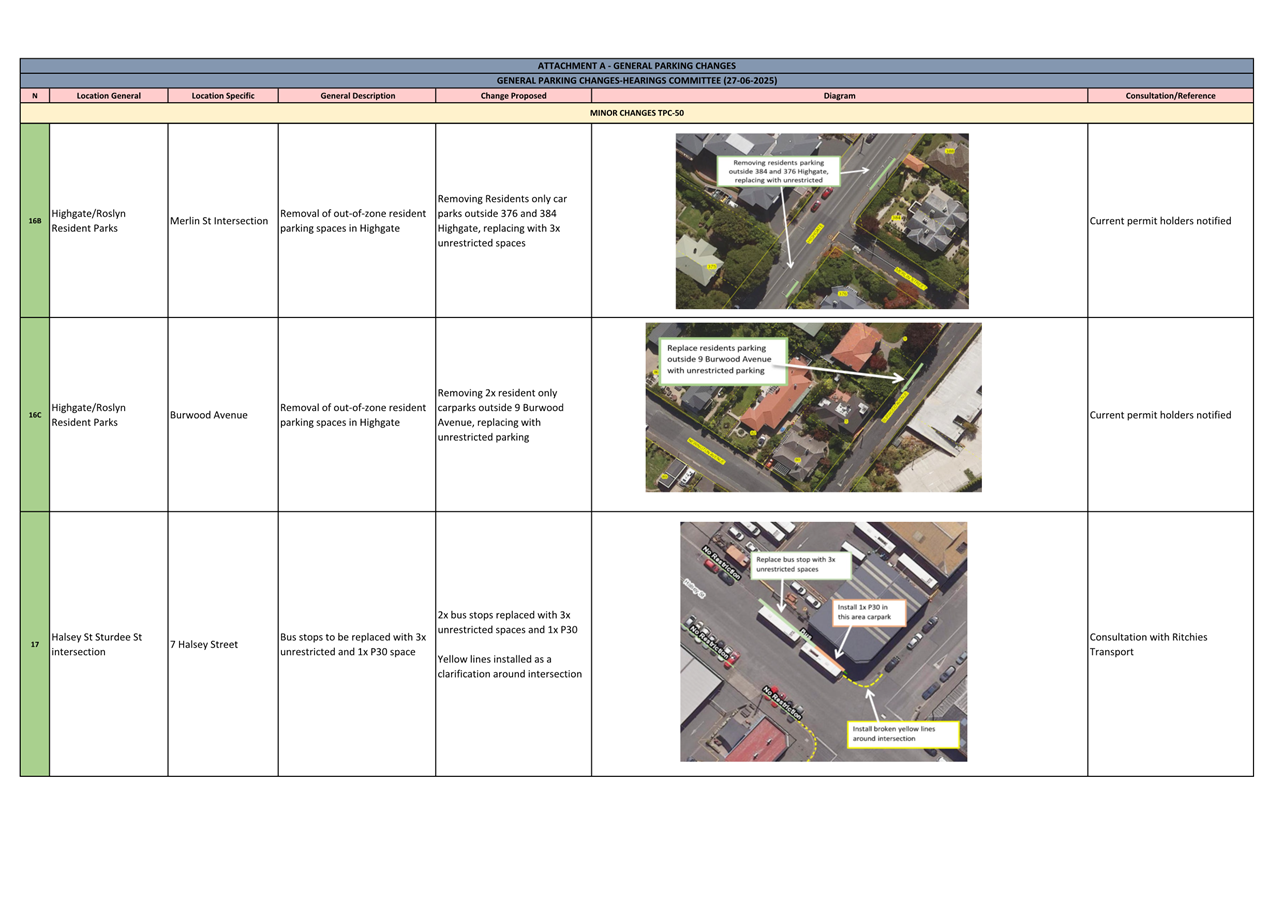
Task: Click row number cell '16C'
Action: click(35, 415)
